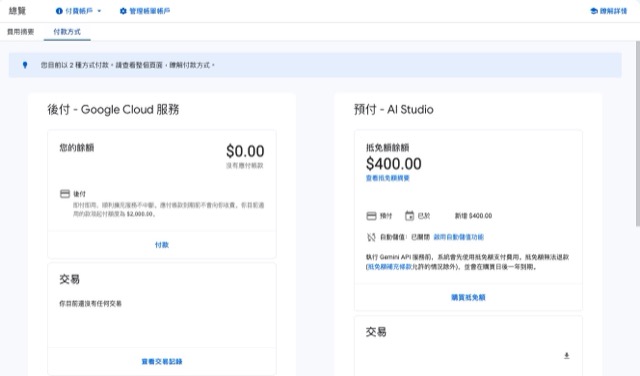Open the 付費帳戶 billing account dropdown

point(78,11)
